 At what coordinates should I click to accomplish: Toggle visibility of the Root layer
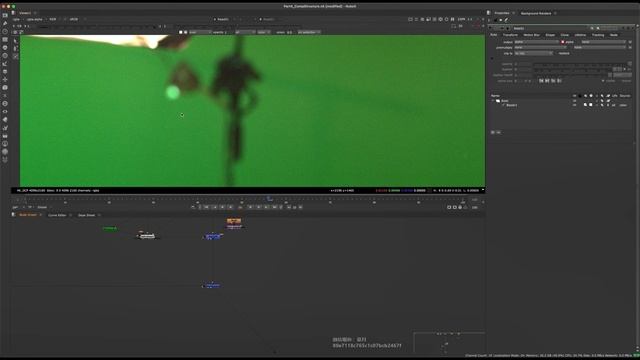[x=574, y=100]
